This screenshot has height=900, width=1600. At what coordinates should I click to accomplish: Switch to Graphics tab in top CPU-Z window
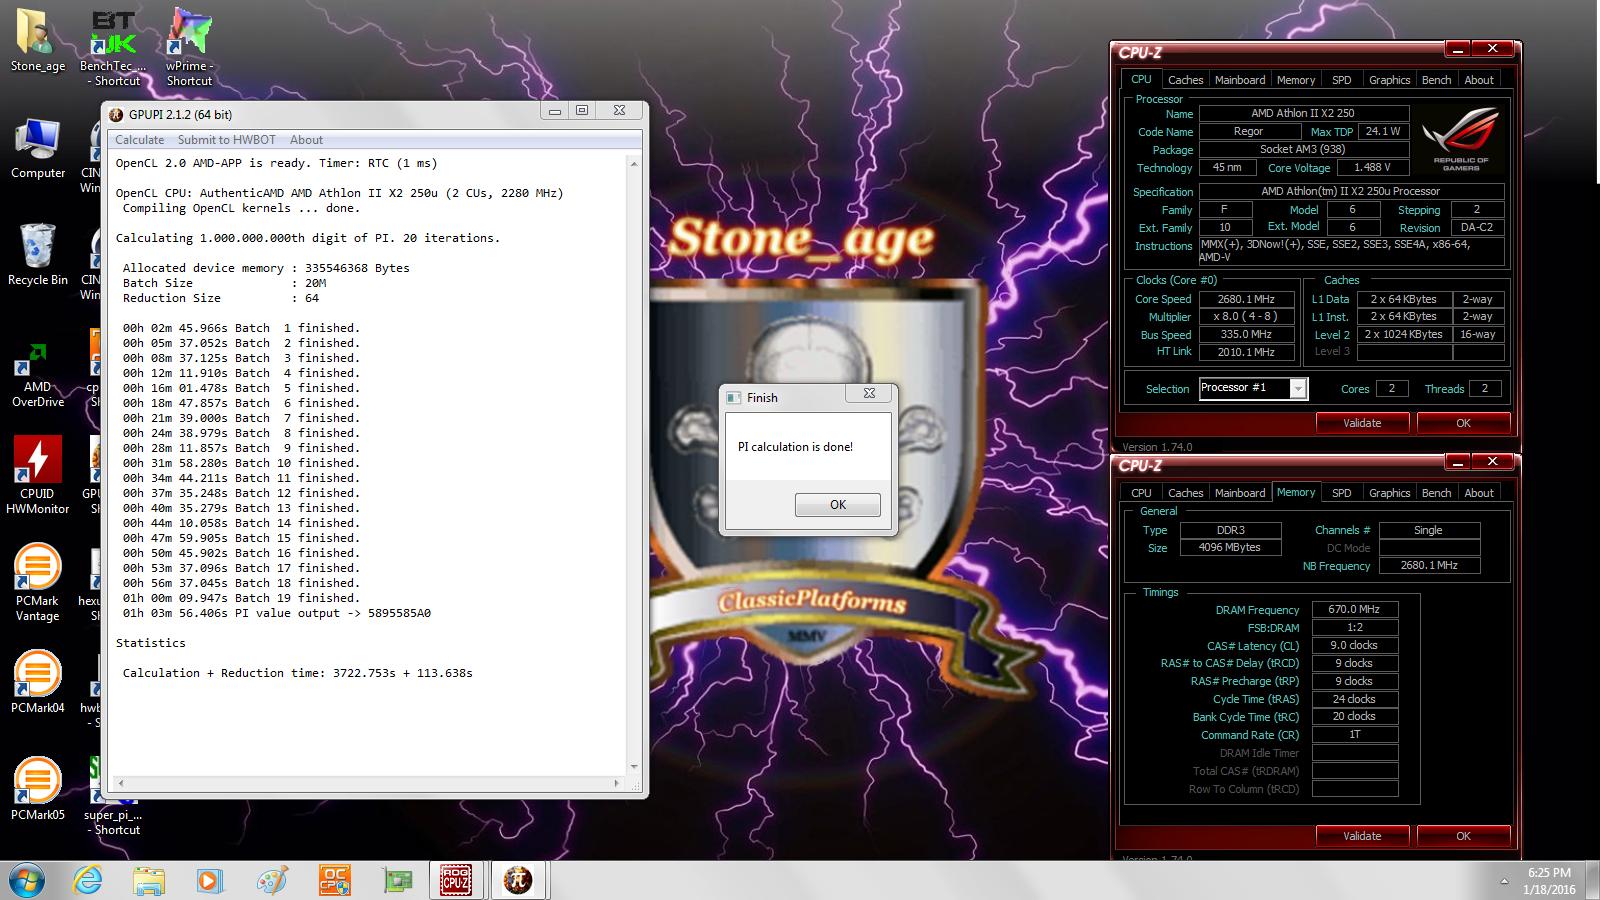coord(1389,80)
